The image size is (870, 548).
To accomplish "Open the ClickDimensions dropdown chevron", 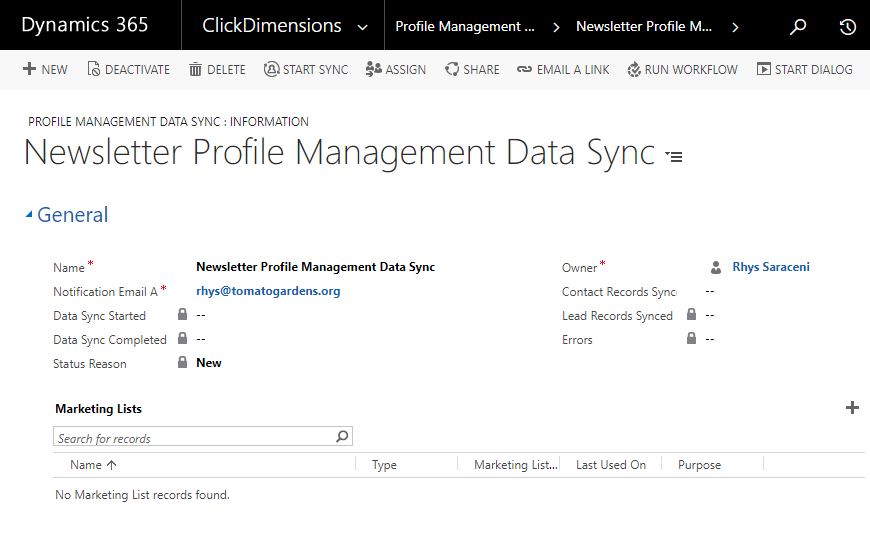I will 362,27.
